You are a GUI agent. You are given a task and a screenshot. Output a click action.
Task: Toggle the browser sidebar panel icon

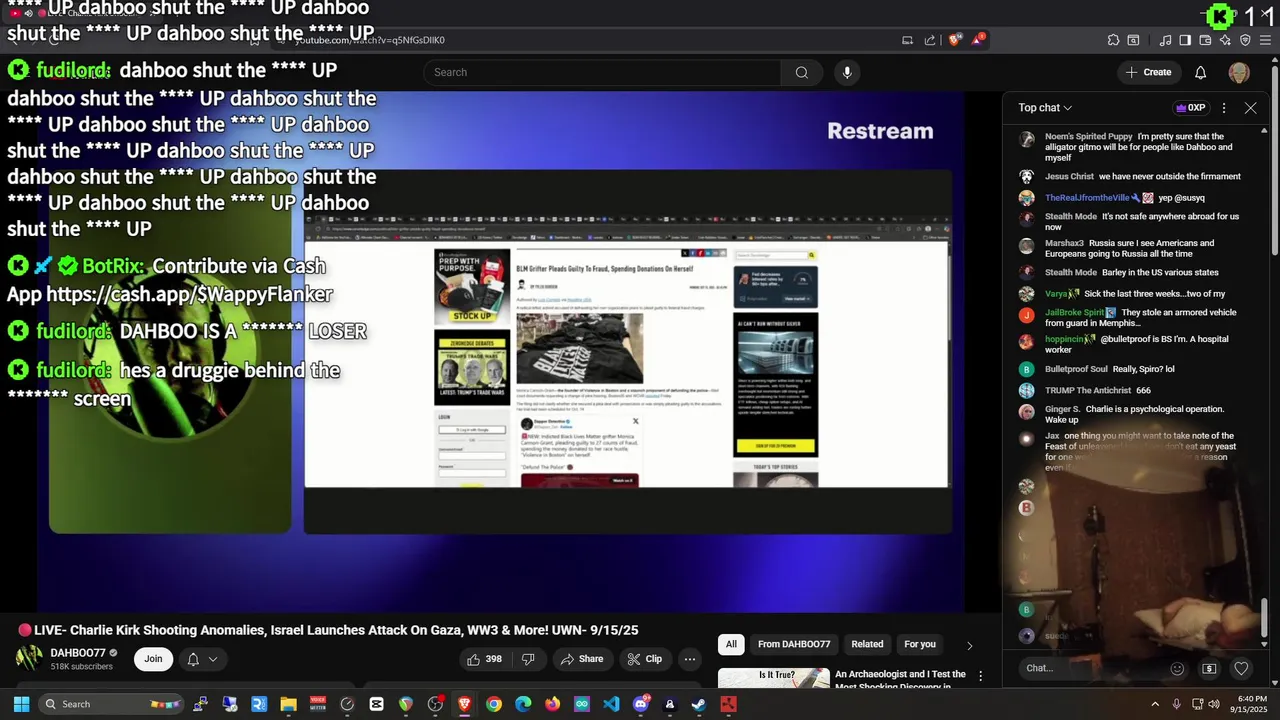[1185, 40]
